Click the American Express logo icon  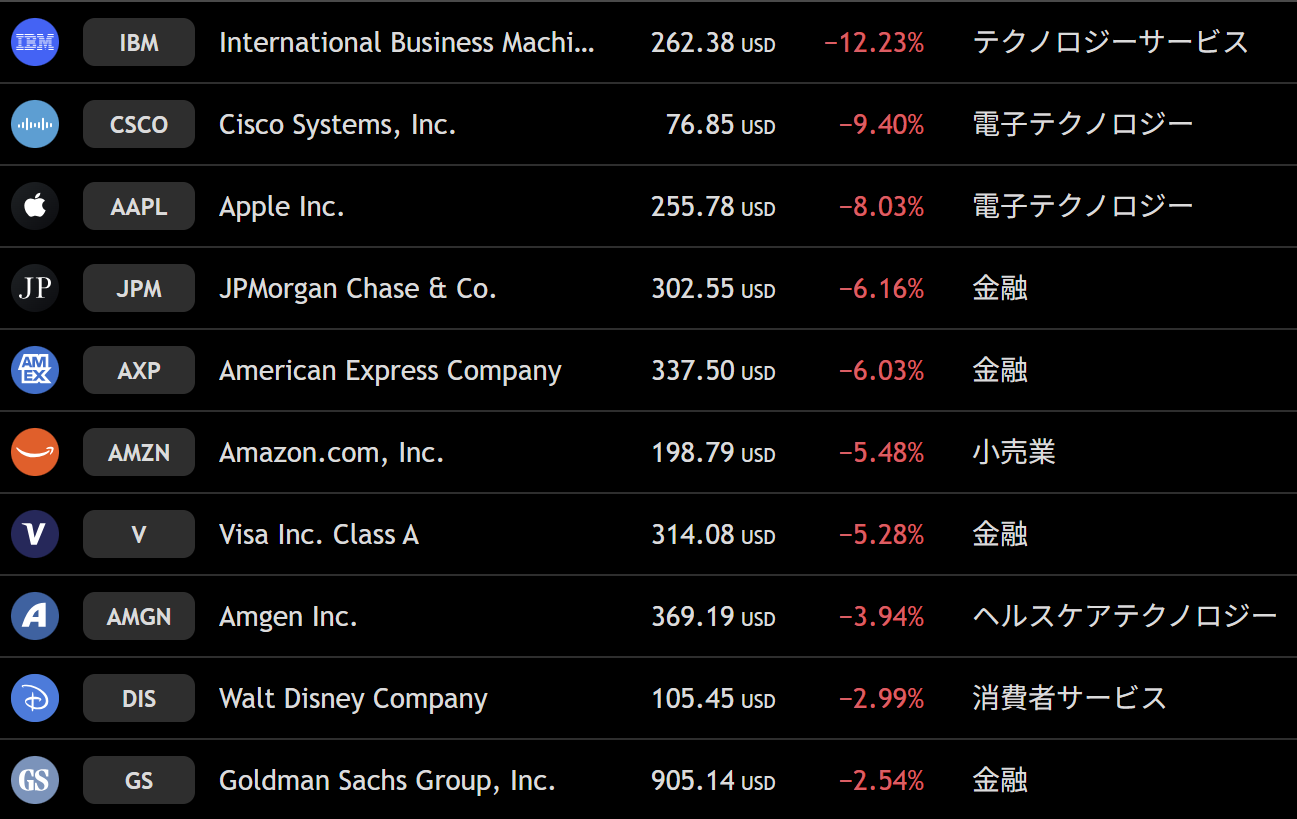35,370
